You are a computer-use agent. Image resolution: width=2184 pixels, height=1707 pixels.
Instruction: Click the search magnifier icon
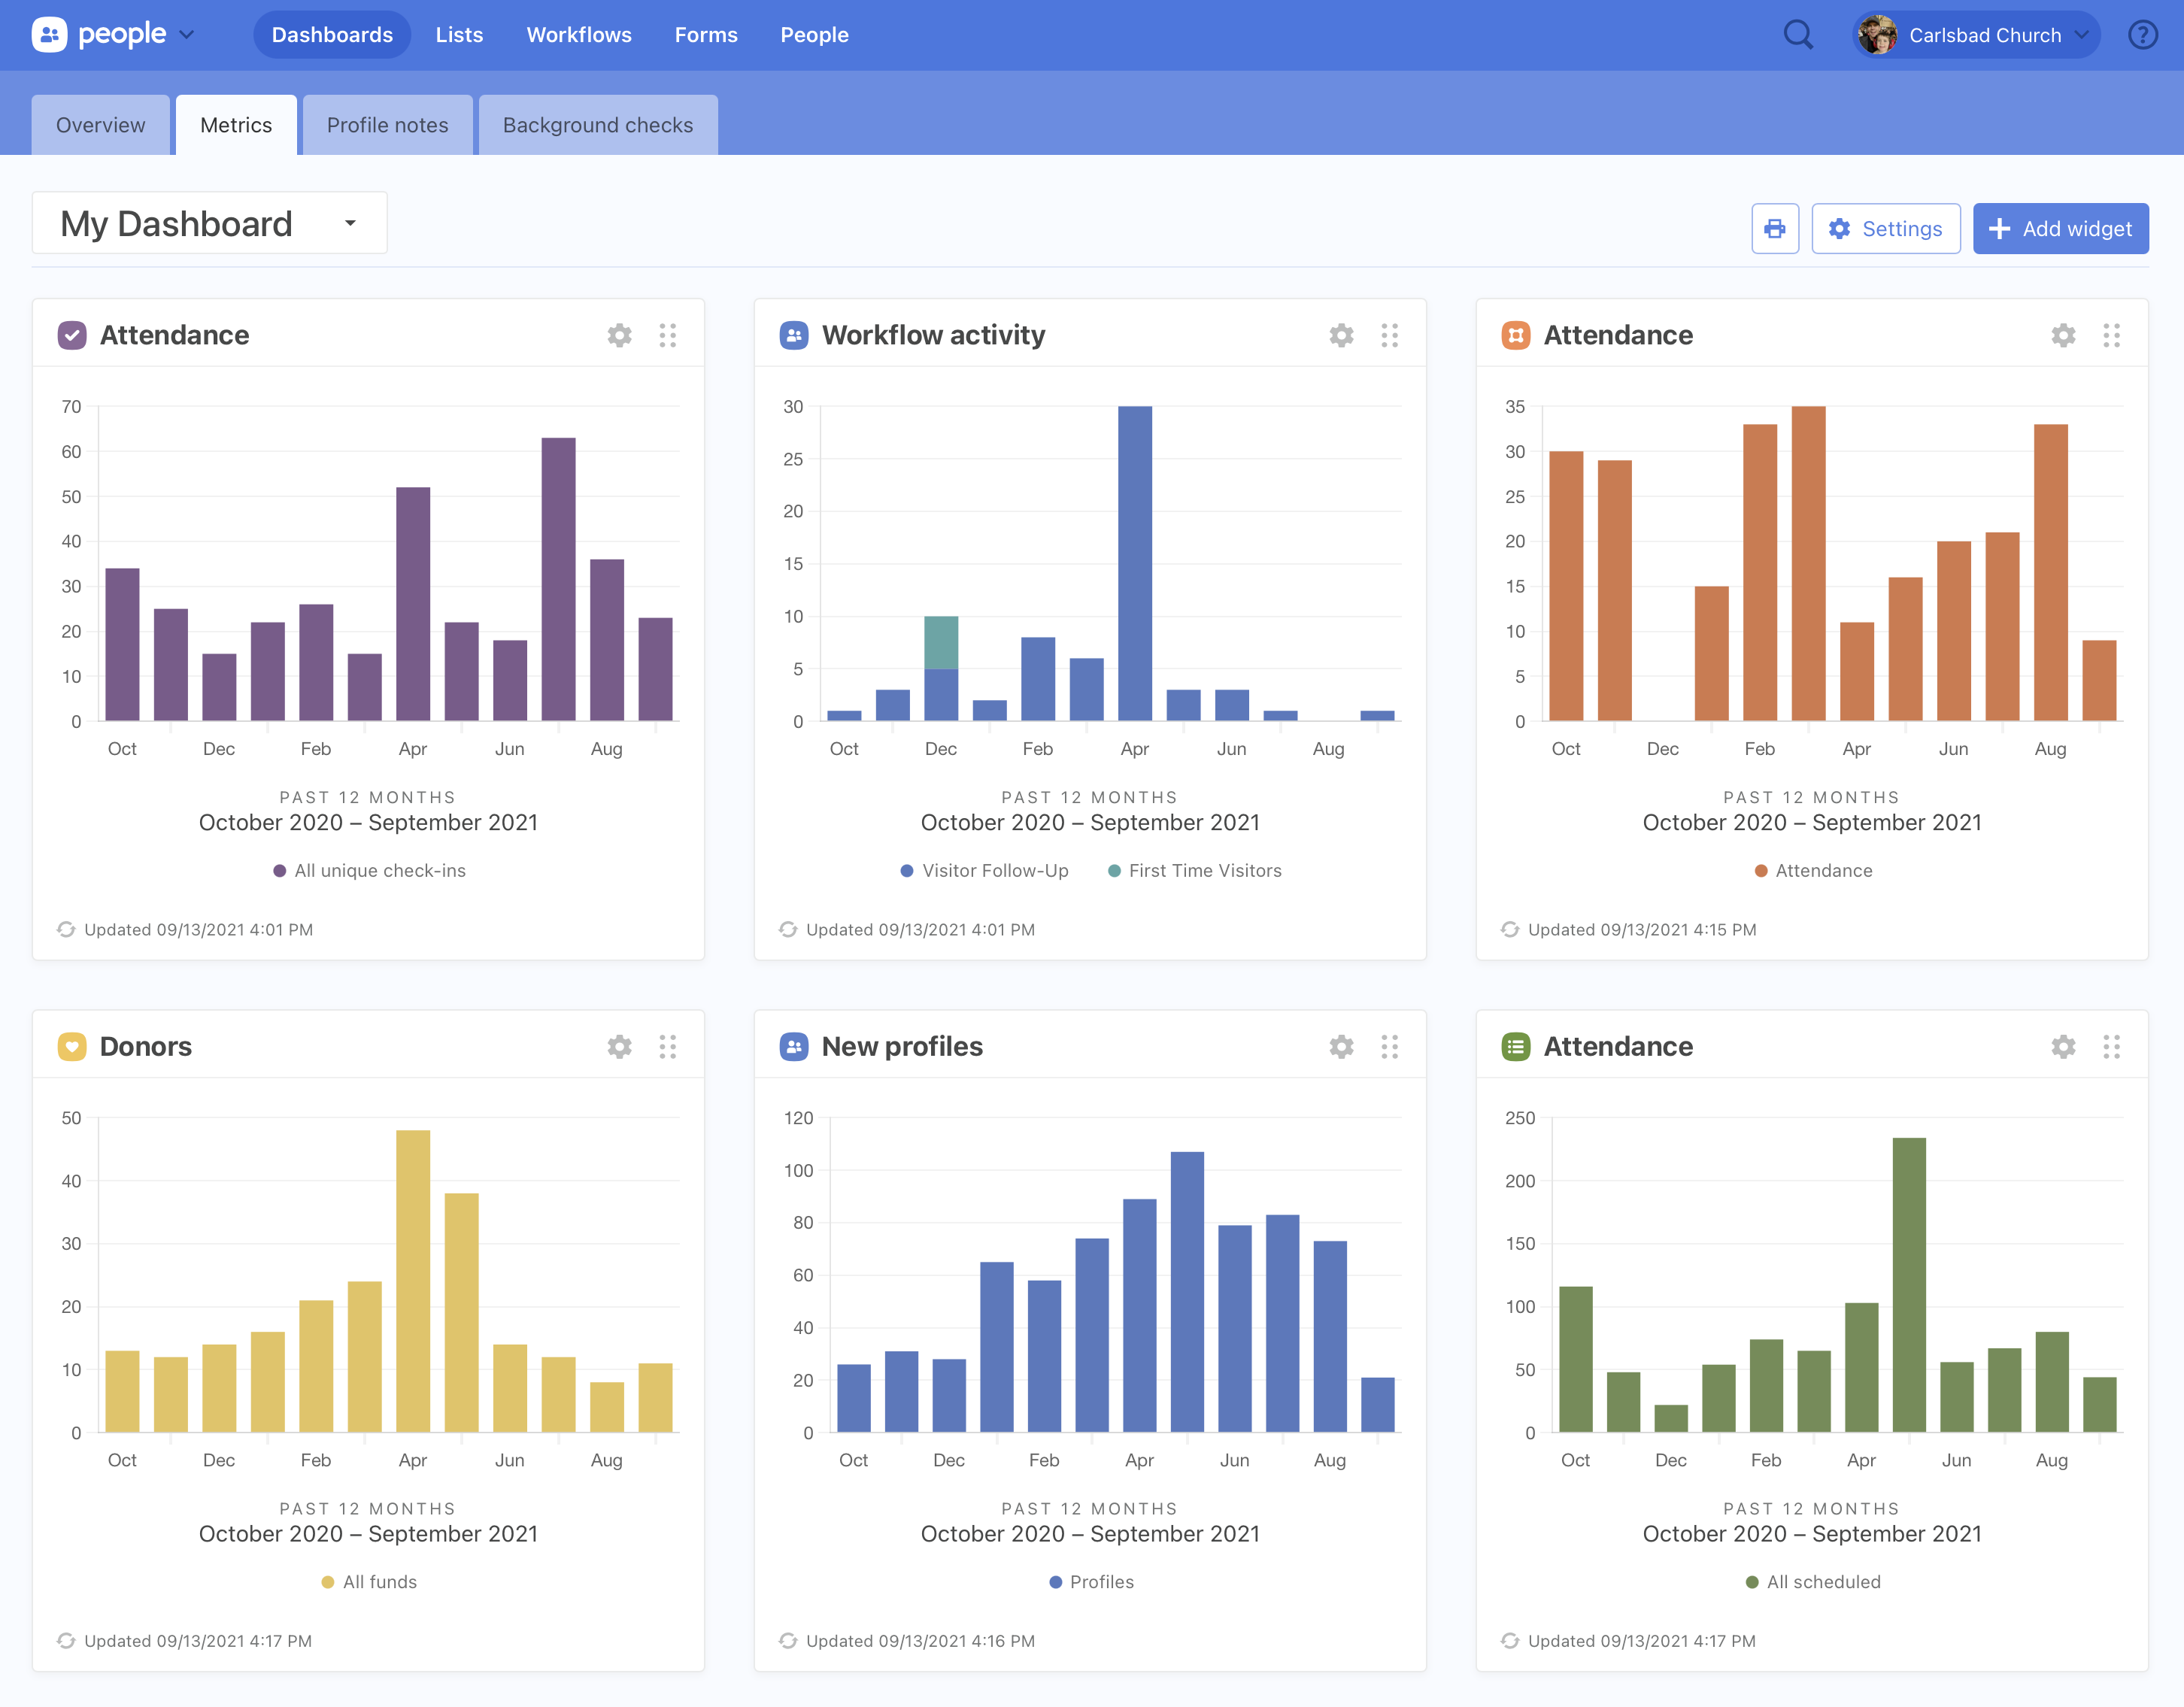point(1797,35)
